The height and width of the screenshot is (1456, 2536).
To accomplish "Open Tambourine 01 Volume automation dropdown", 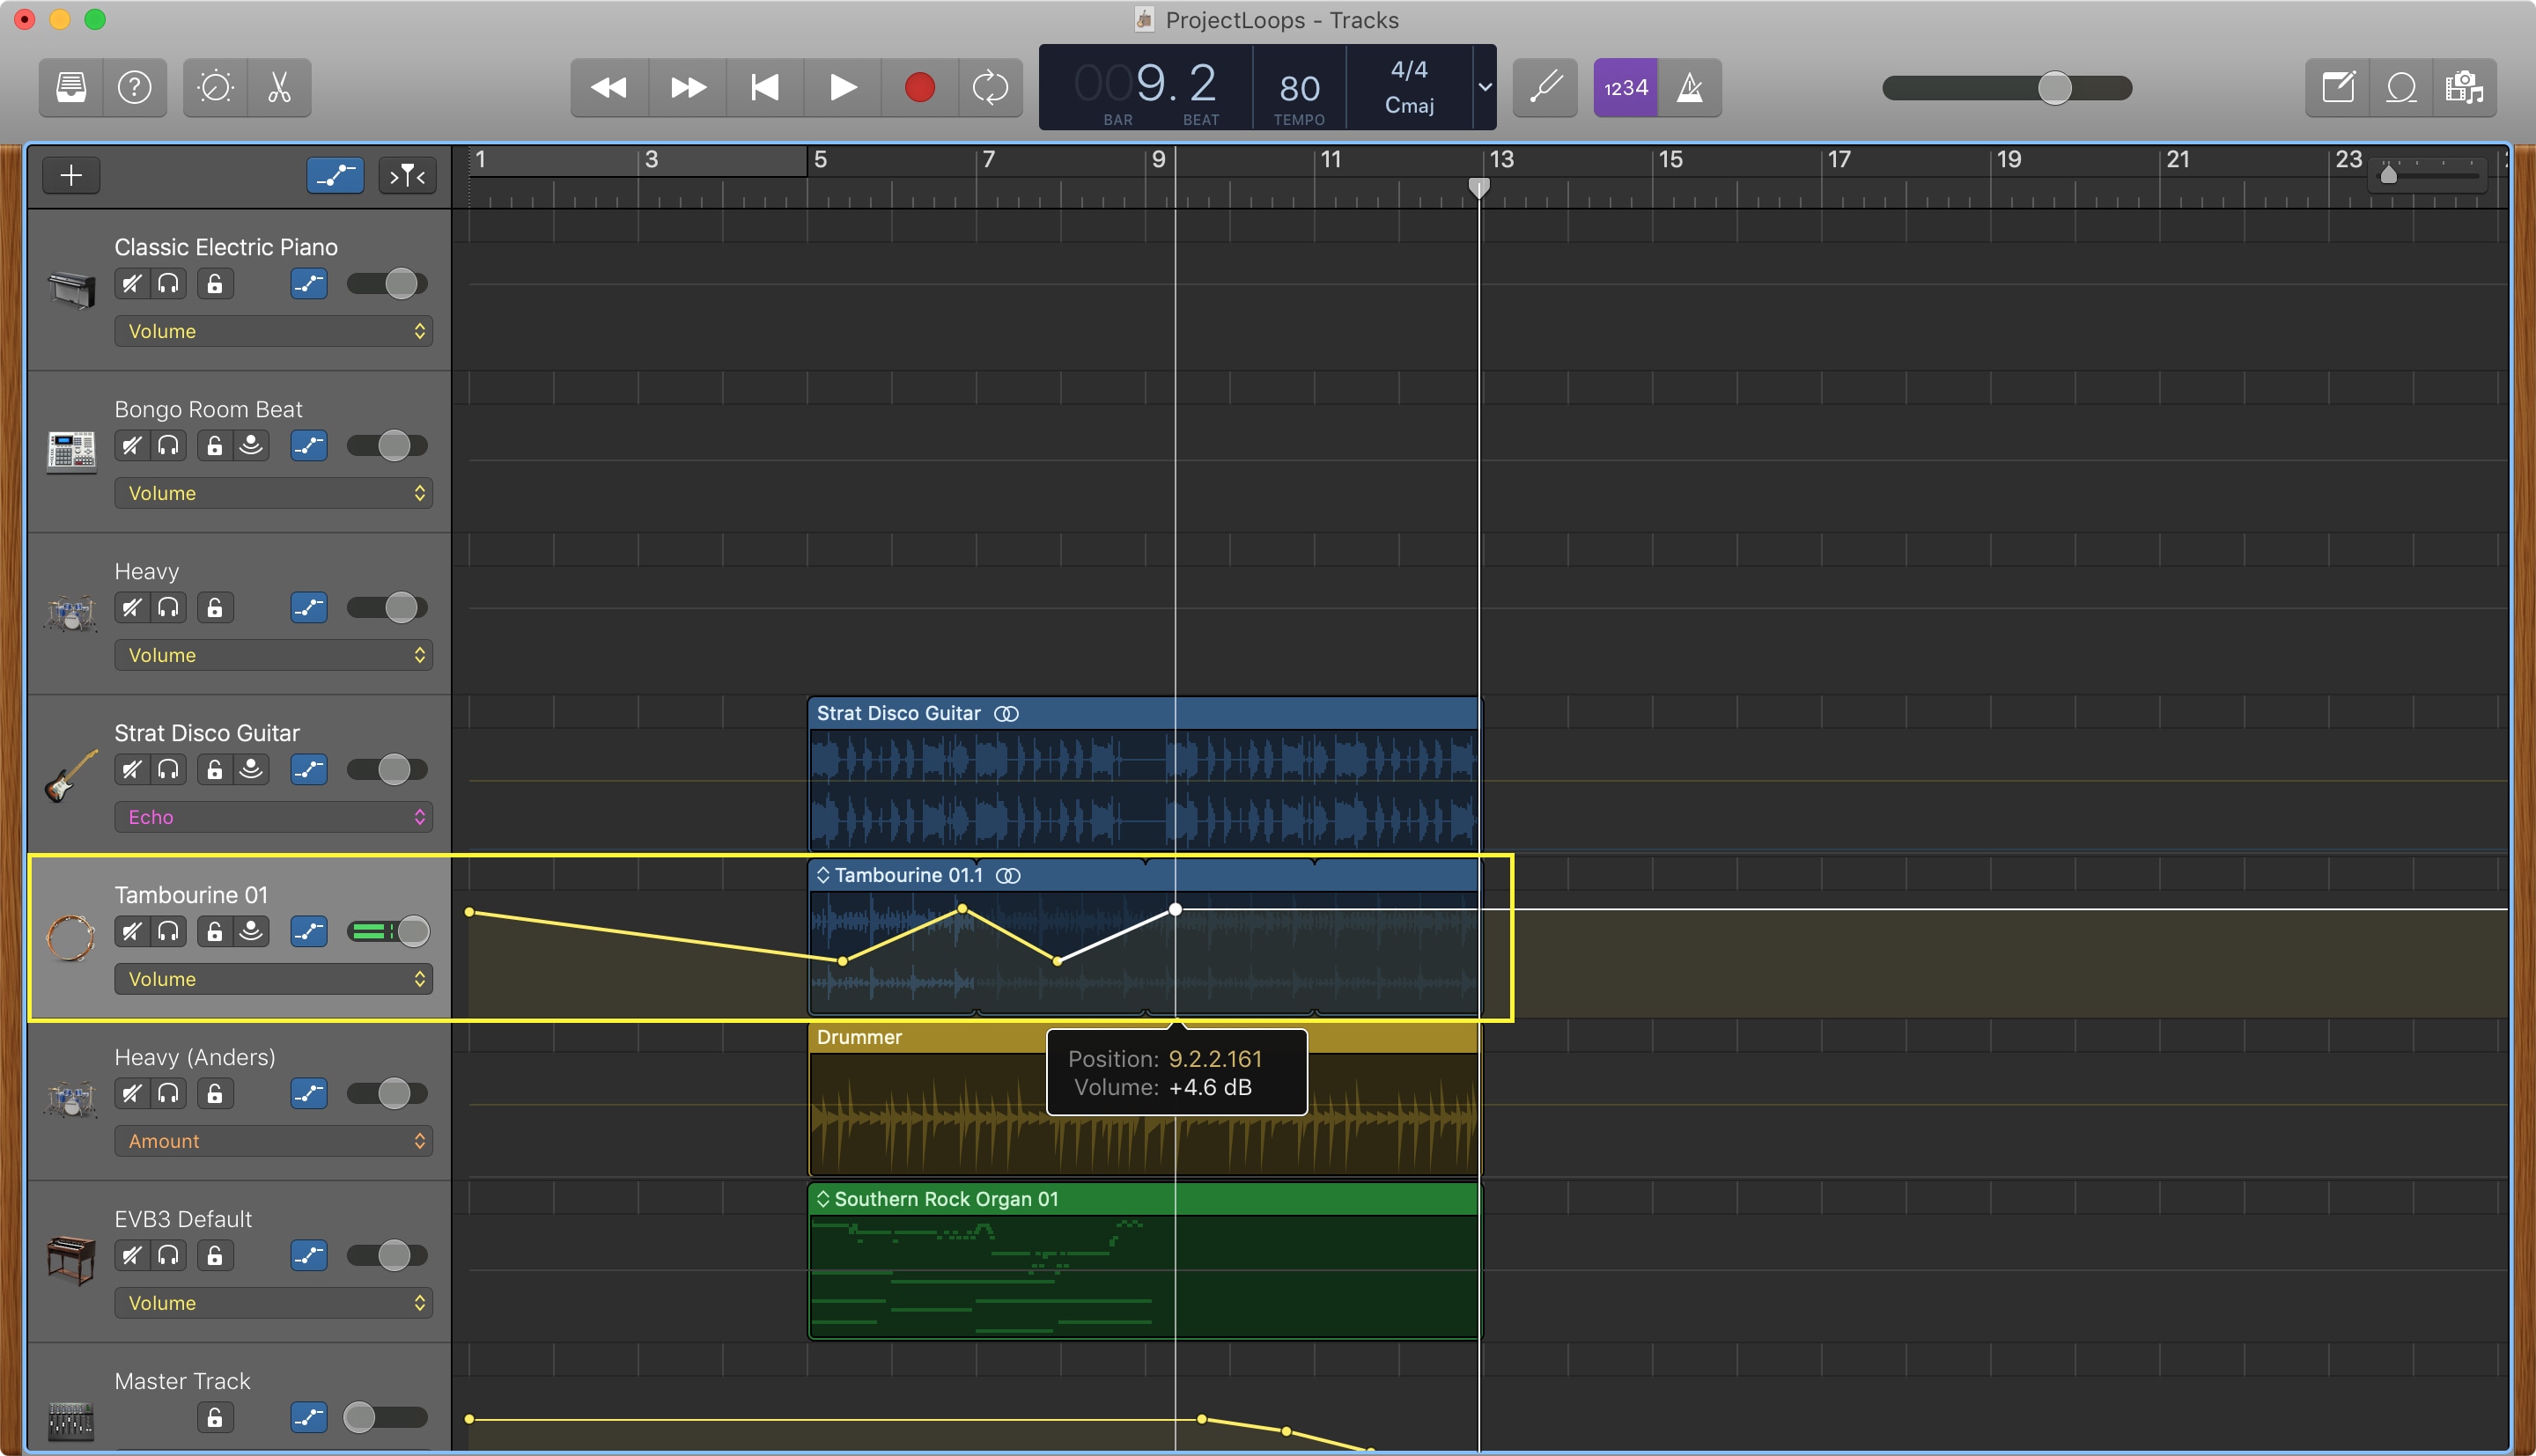I will pyautogui.click(x=273, y=979).
